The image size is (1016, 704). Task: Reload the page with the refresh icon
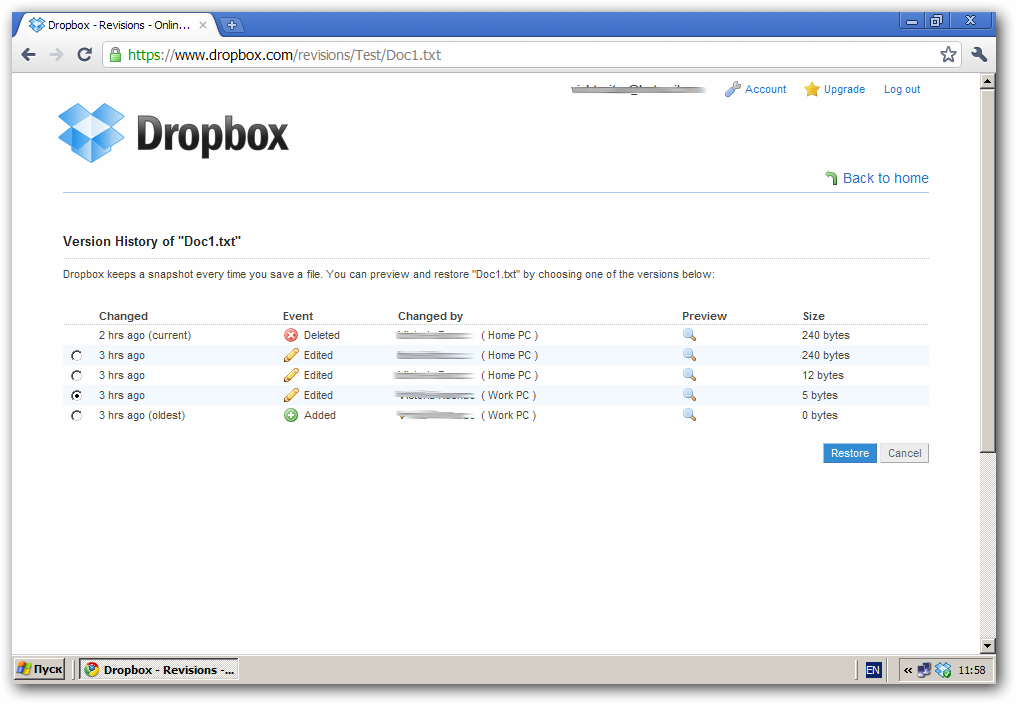(84, 55)
